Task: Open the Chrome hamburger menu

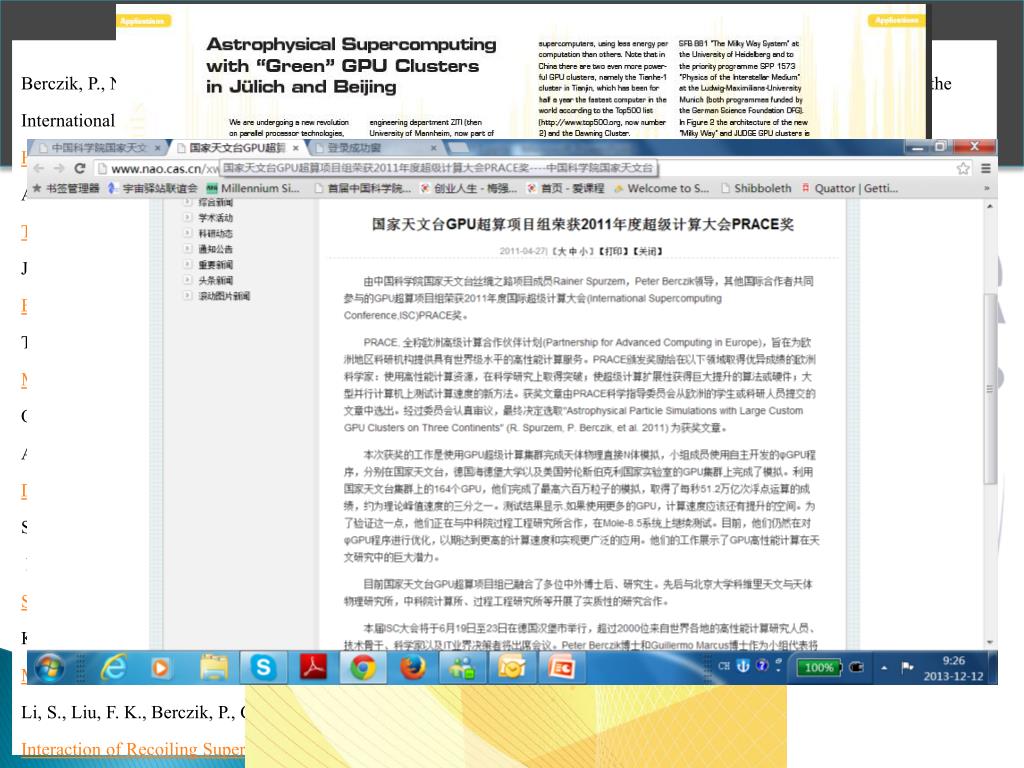Action: pyautogui.click(x=985, y=168)
